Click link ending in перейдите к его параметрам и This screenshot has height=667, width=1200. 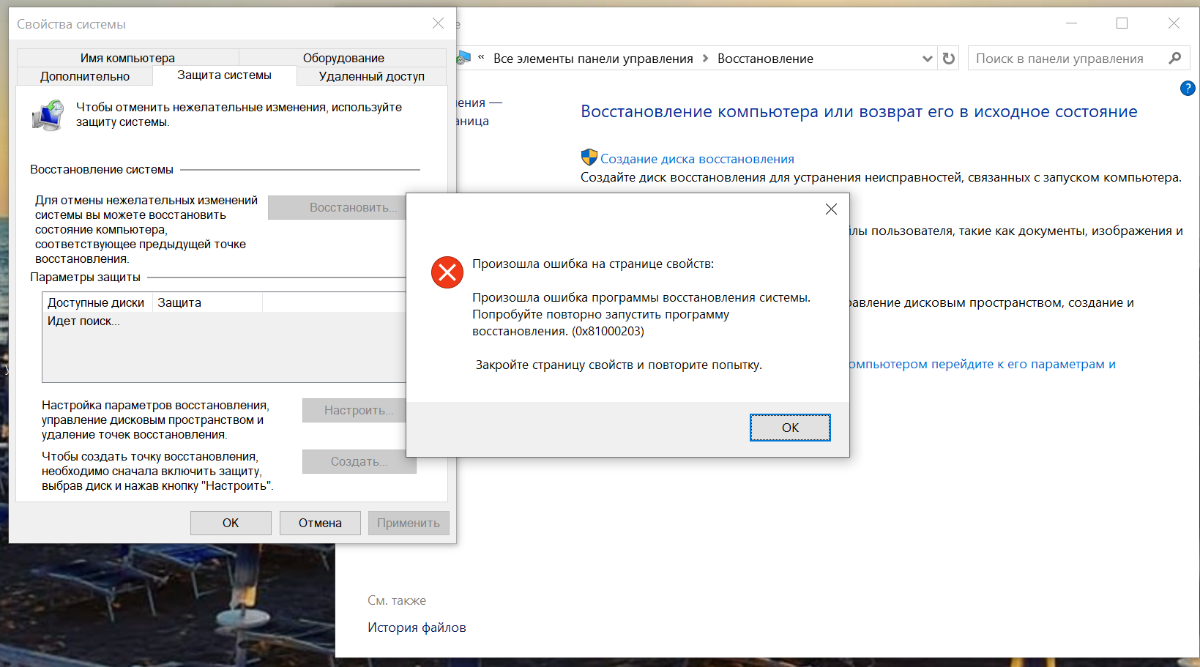[x=983, y=364]
